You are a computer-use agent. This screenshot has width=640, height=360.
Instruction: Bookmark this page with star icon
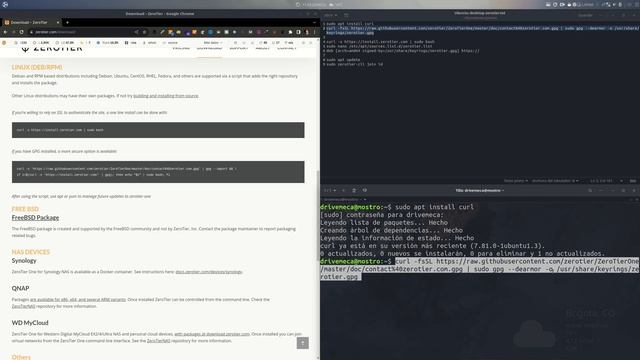click(144, 32)
